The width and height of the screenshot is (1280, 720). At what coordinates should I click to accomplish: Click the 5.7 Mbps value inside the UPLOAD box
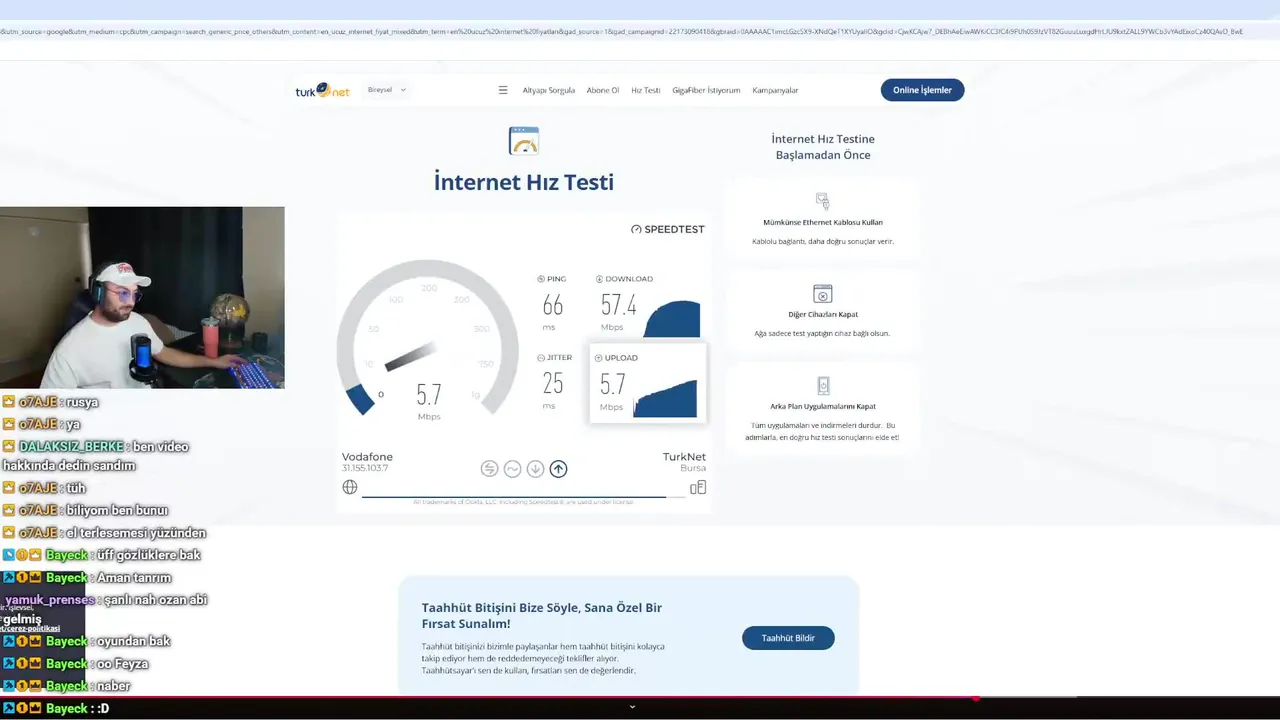pyautogui.click(x=612, y=384)
